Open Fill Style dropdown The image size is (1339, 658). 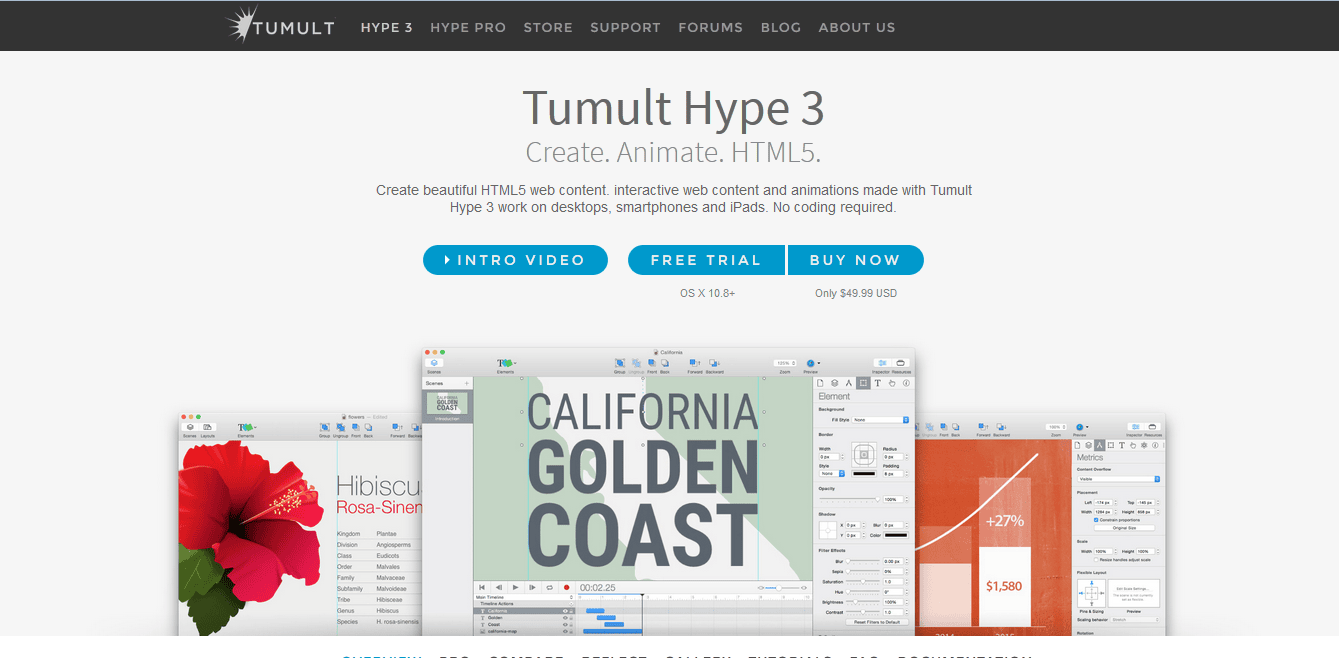[x=880, y=420]
